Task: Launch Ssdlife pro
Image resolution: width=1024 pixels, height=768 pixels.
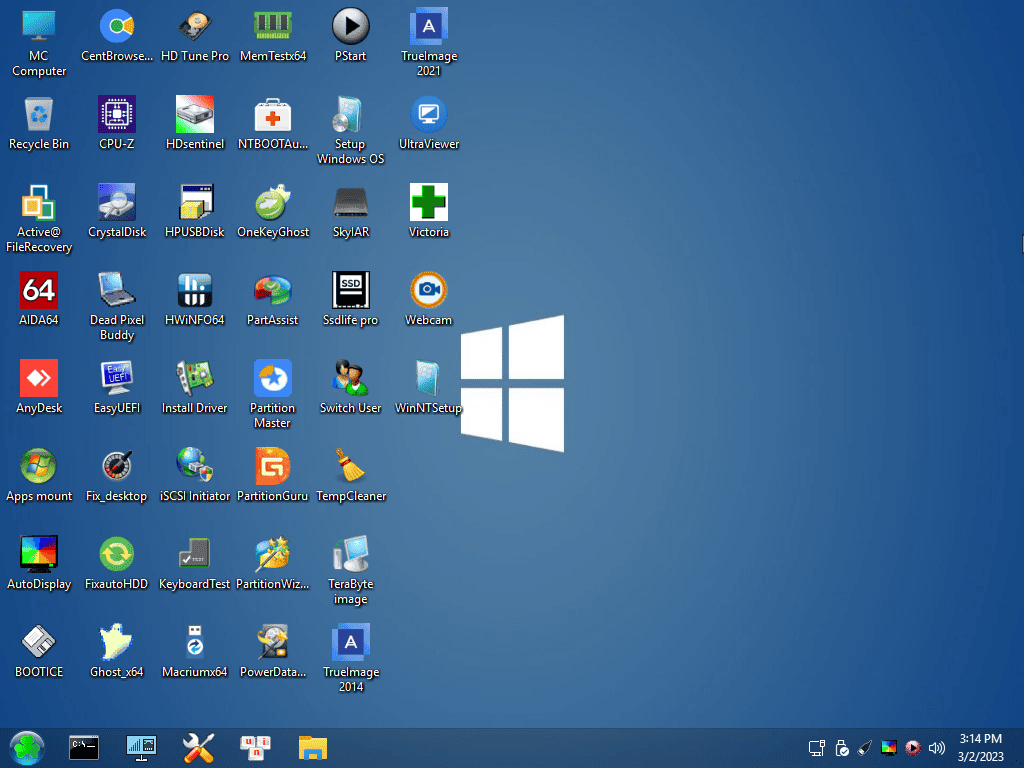Action: click(351, 290)
